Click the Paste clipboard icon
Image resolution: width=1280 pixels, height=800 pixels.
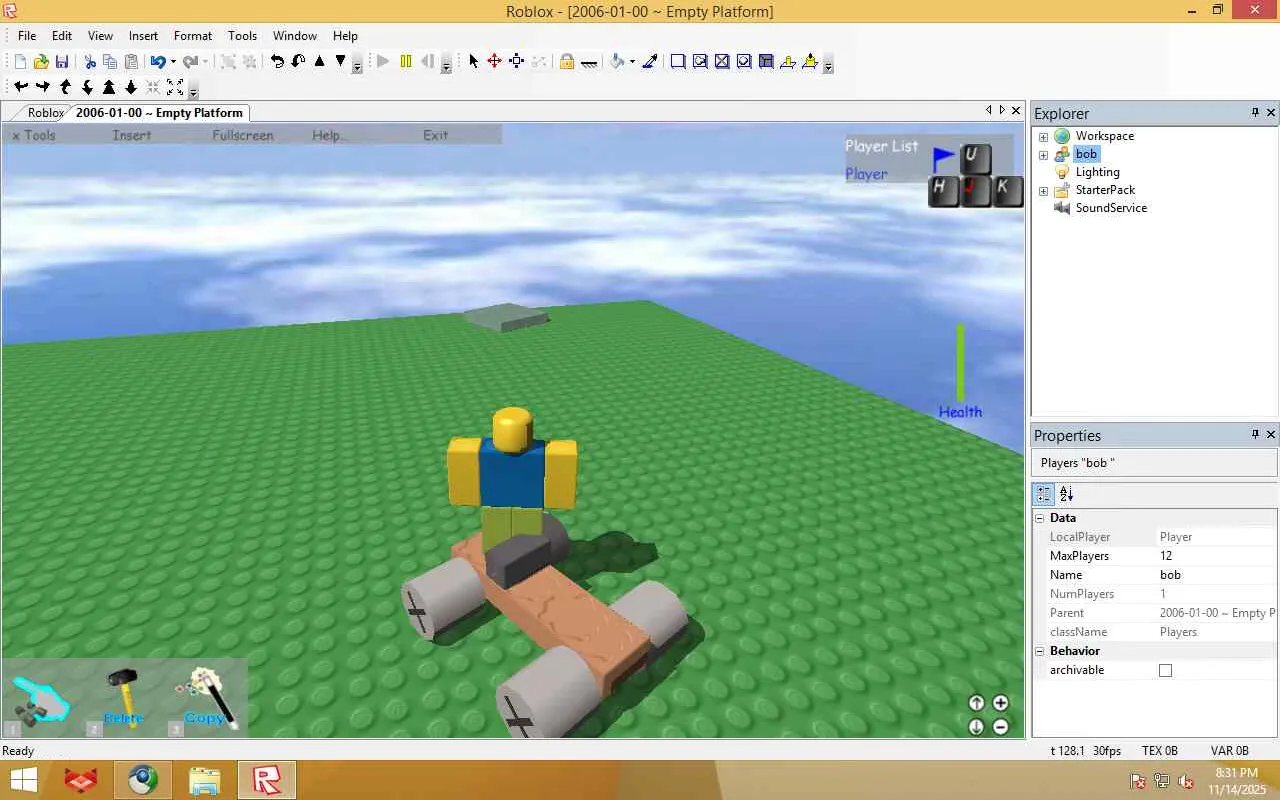coord(131,62)
